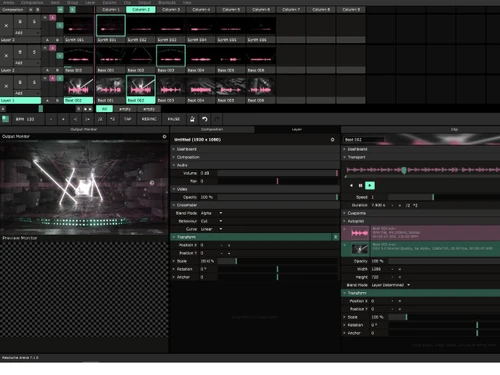Switch to the Layer tab
Screen dimensions: 500x375
tap(297, 129)
